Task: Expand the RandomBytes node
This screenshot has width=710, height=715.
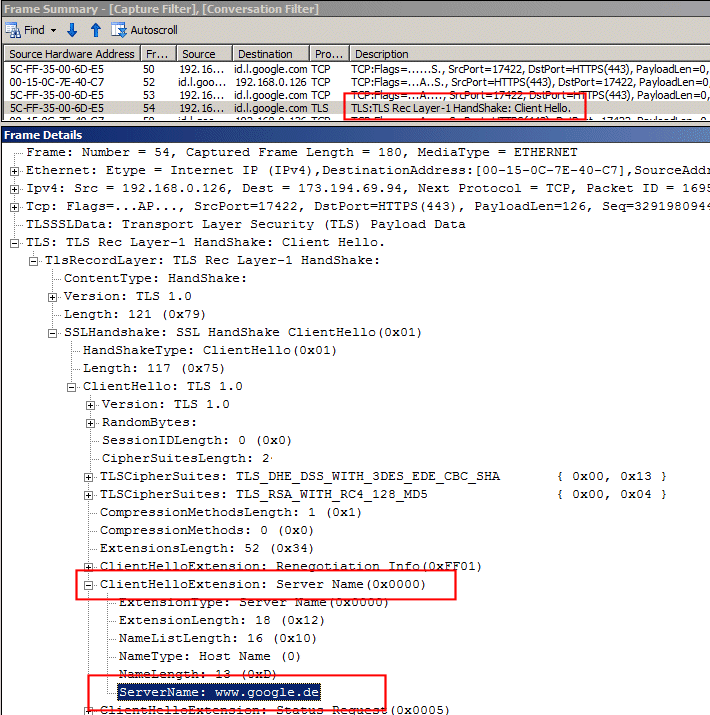Action: [x=90, y=423]
